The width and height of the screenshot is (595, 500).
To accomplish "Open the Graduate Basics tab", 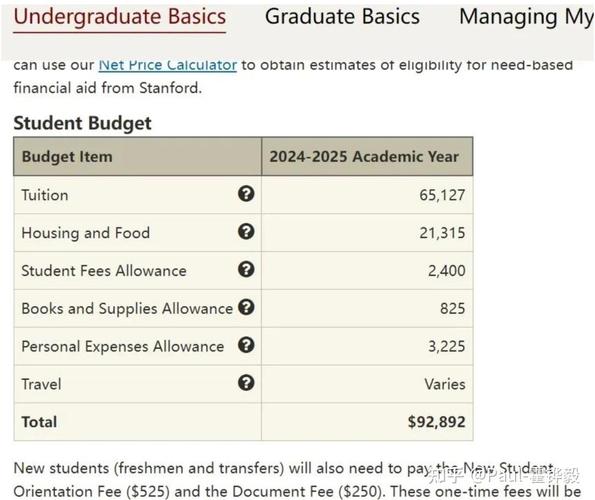I will (x=342, y=17).
